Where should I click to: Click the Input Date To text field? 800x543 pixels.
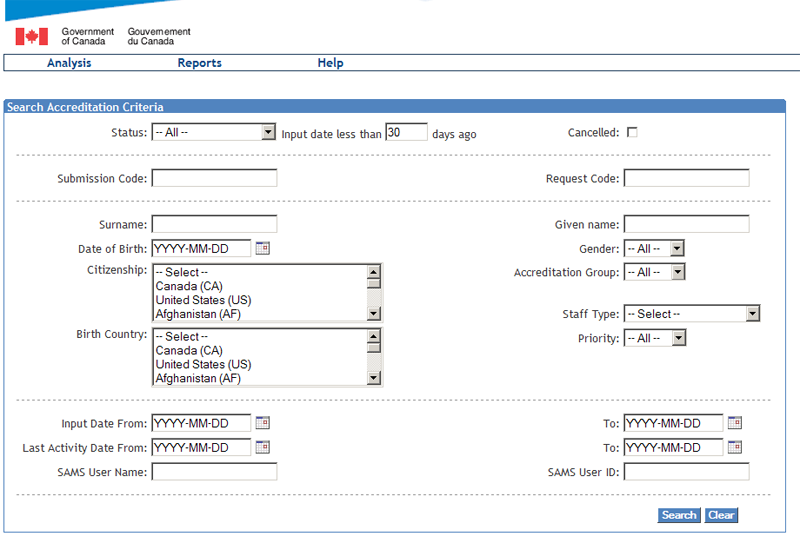click(x=673, y=423)
